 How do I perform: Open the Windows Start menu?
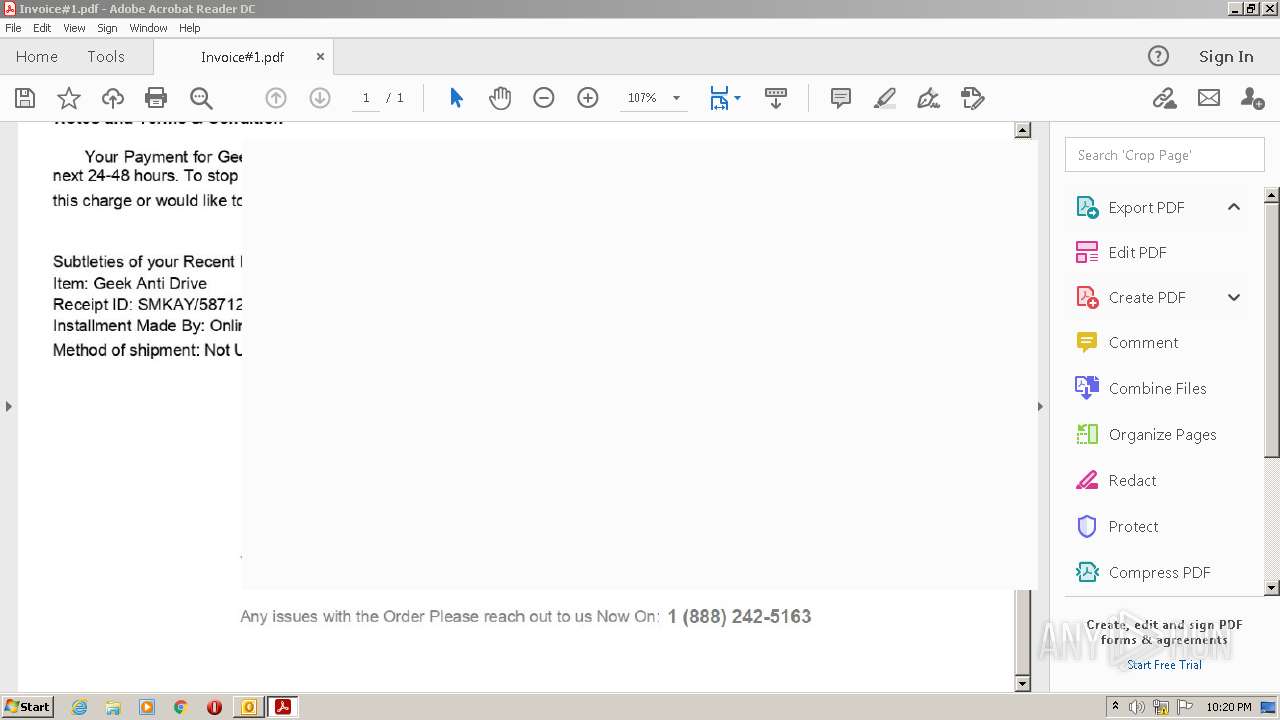point(28,707)
